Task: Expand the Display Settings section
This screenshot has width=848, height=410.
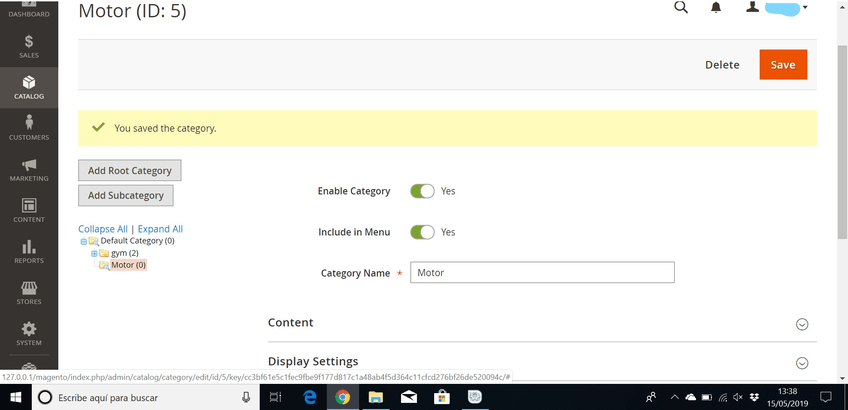Action: [x=801, y=363]
